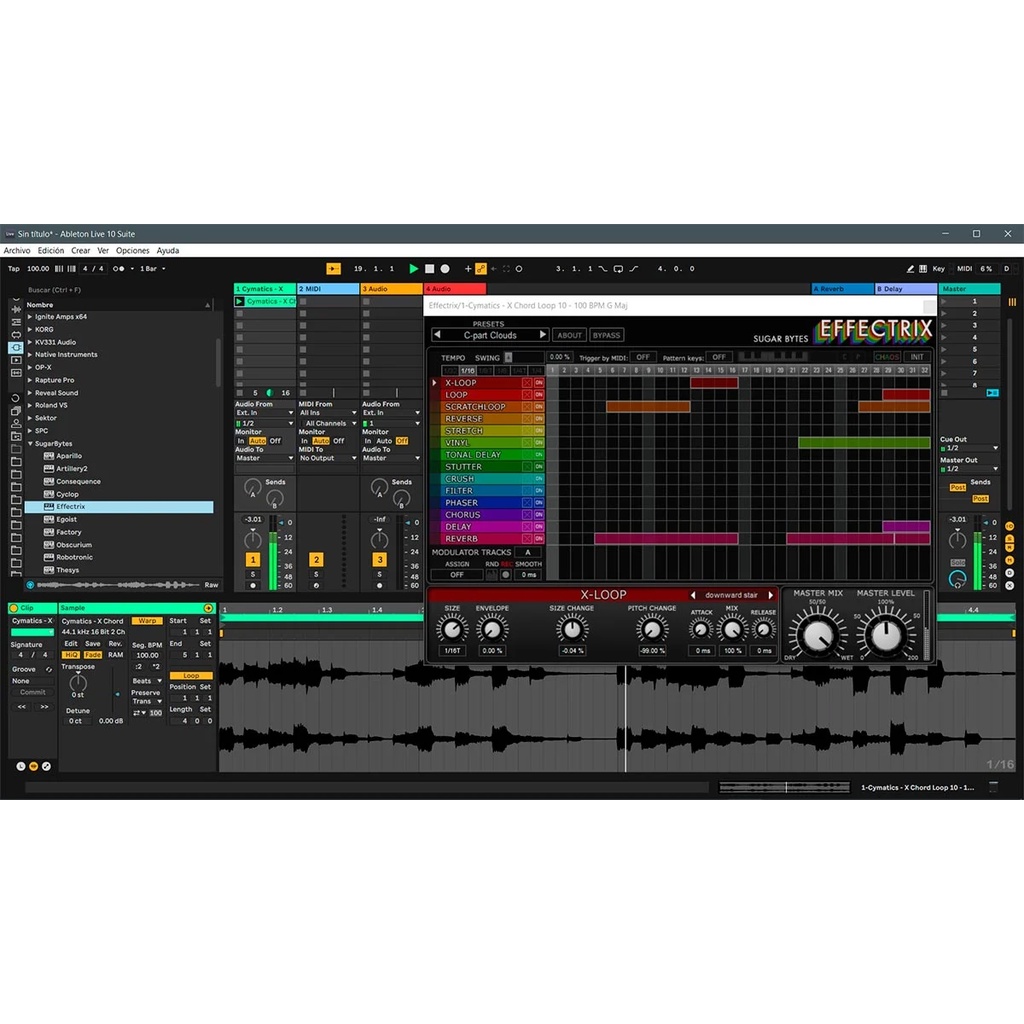
Task: Click the Arrangement Record circle button
Action: pos(445,269)
